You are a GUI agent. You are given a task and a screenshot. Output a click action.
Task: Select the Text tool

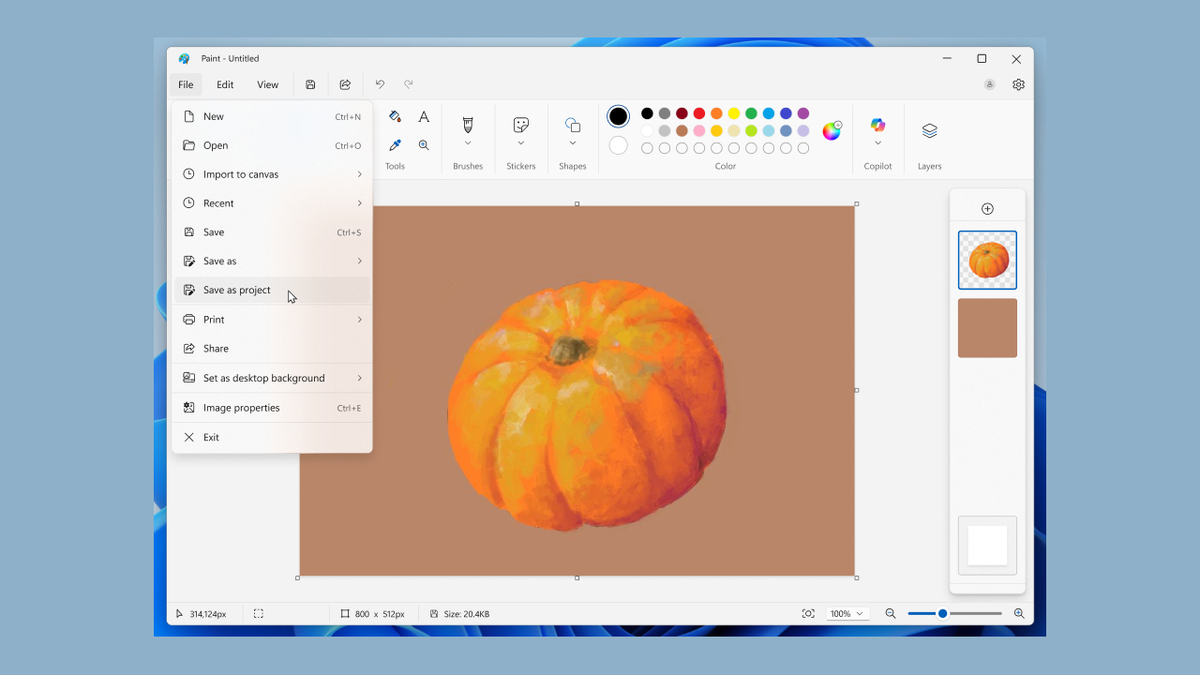(423, 116)
